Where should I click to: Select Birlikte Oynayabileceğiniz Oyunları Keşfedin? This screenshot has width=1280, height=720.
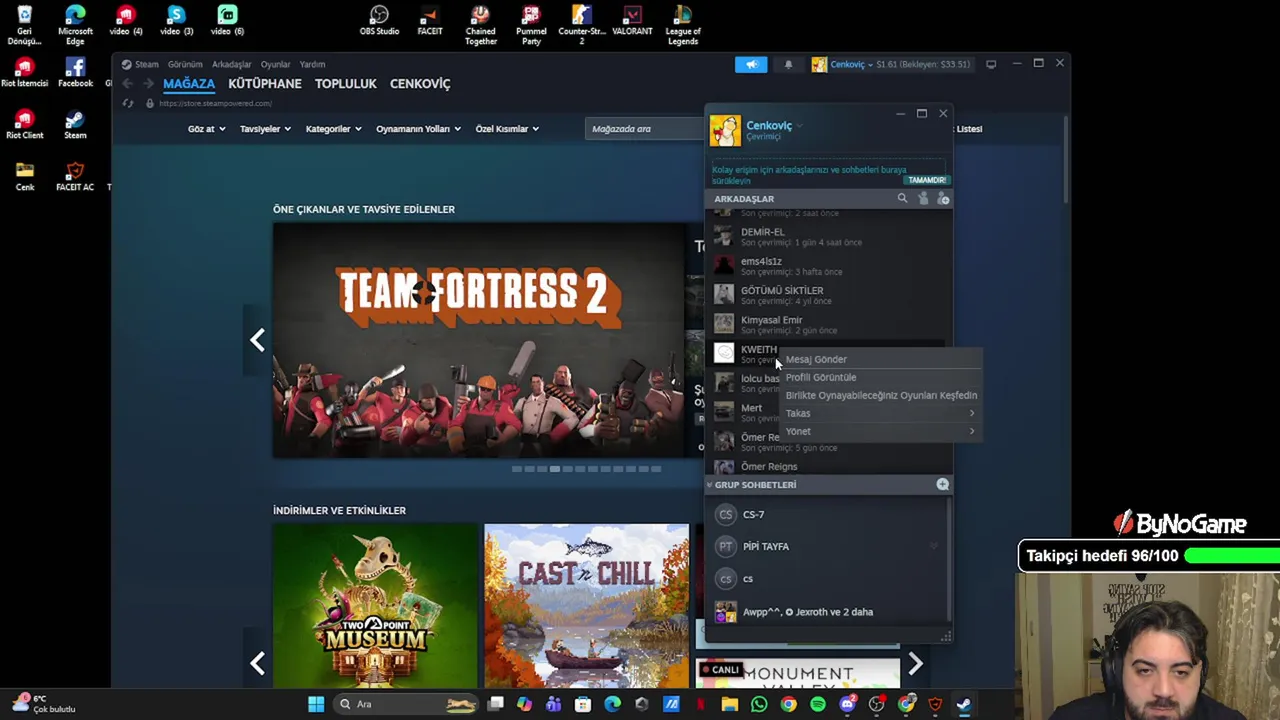(x=881, y=395)
